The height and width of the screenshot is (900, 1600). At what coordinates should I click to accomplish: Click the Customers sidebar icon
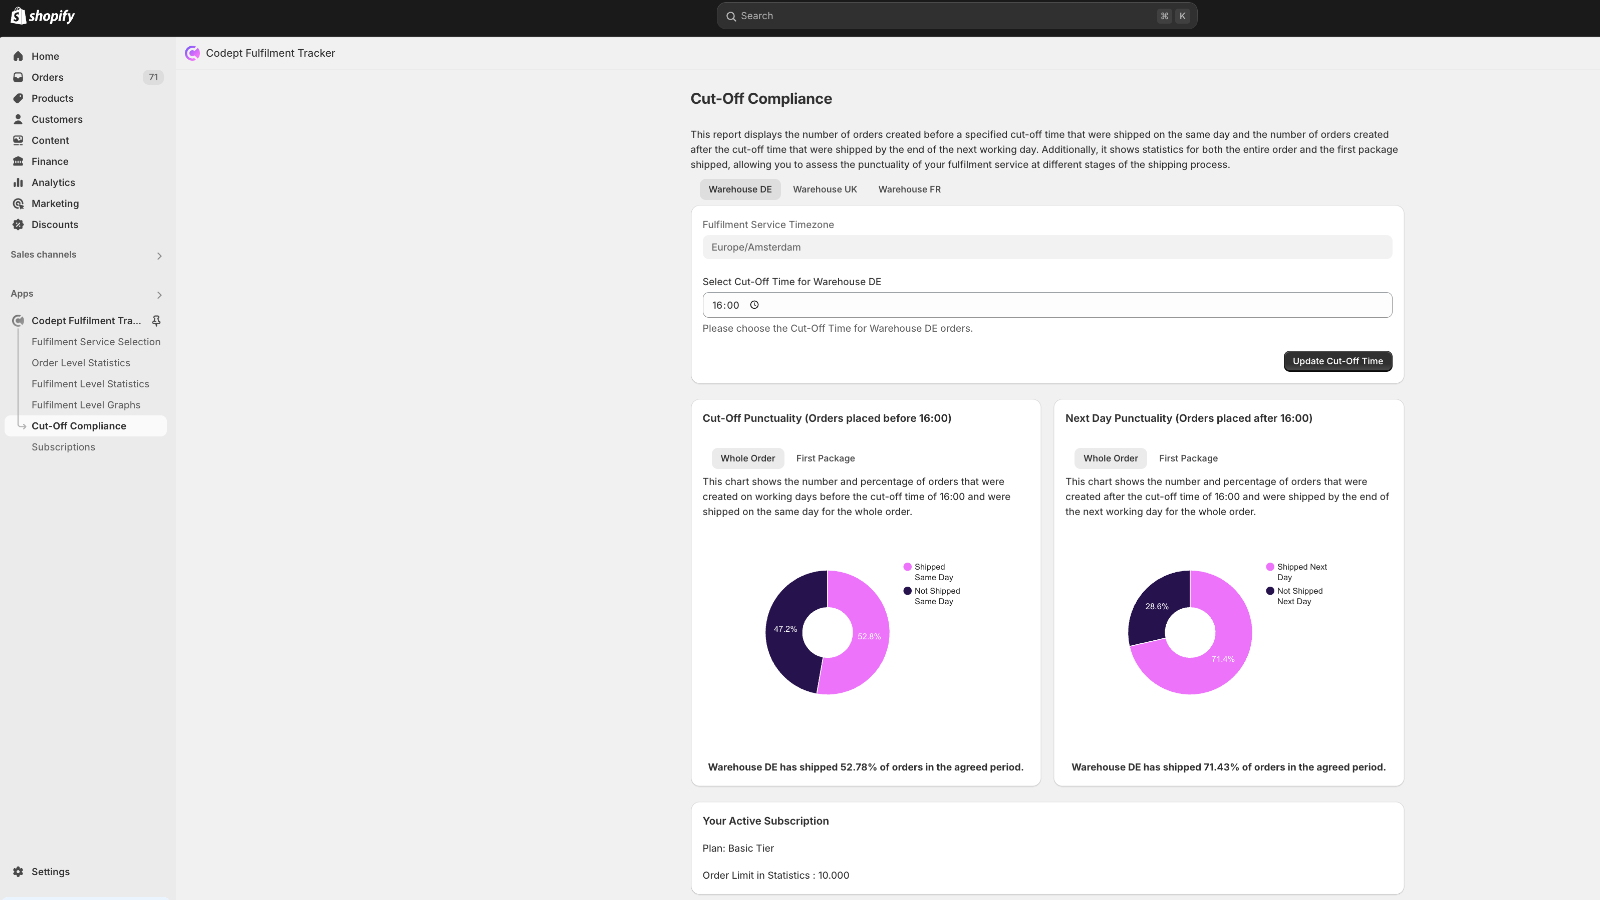tap(17, 119)
